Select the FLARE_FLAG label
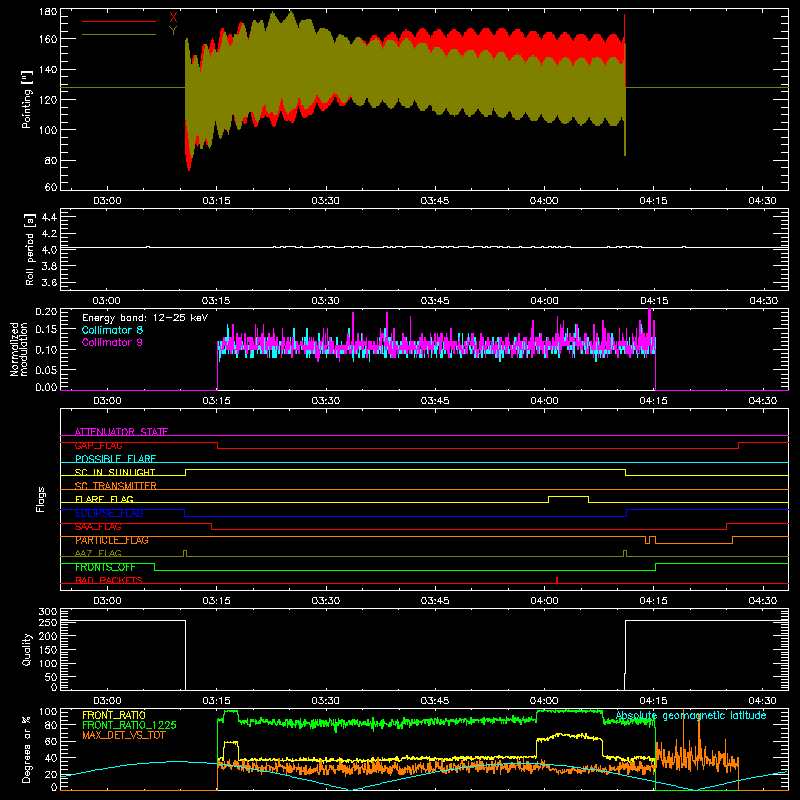 click(104, 499)
